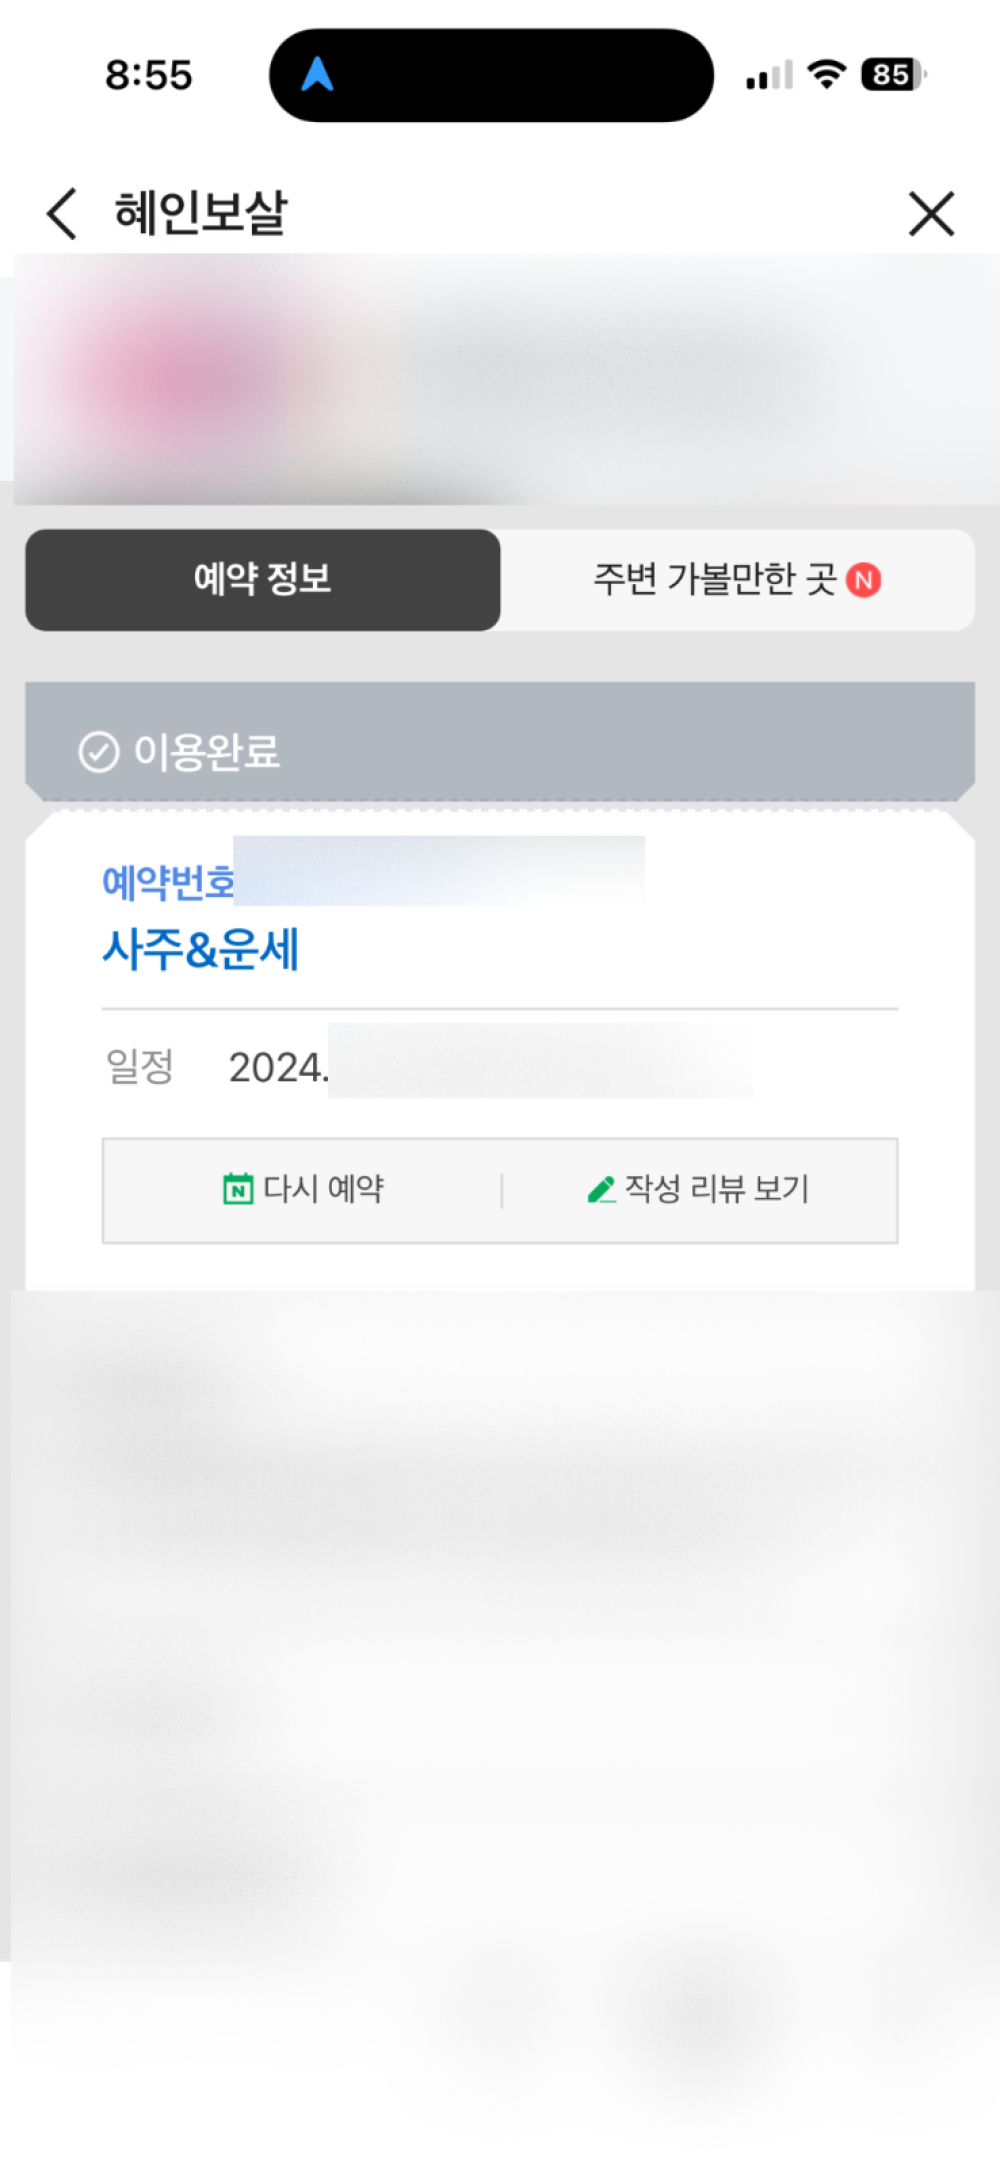Click the green pencil icon for review
Image resolution: width=1000 pixels, height=2168 pixels.
(601, 1189)
